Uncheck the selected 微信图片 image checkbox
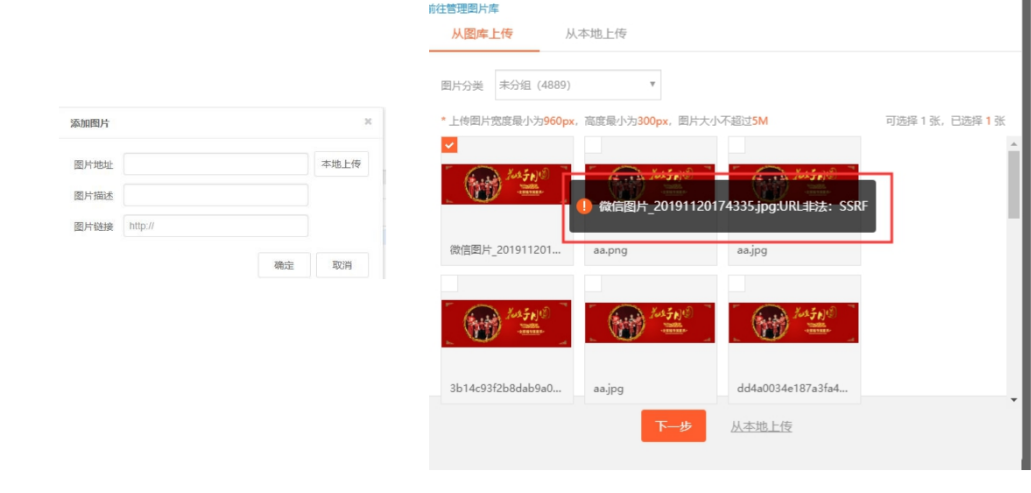 point(450,145)
